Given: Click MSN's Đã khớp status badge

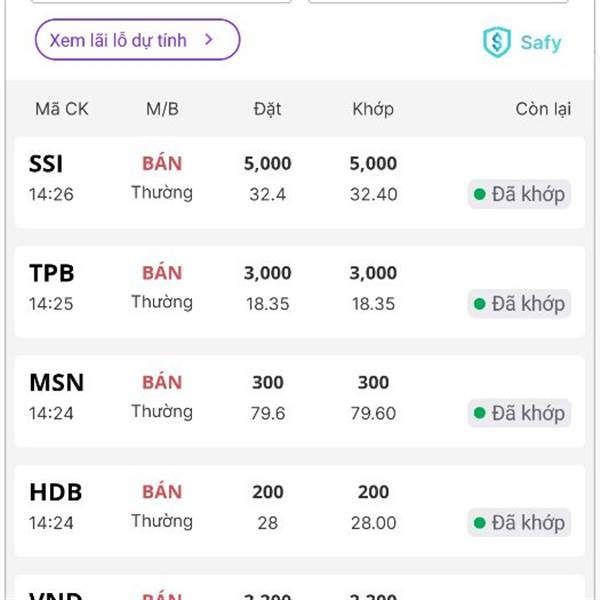Looking at the screenshot, I should pos(519,413).
